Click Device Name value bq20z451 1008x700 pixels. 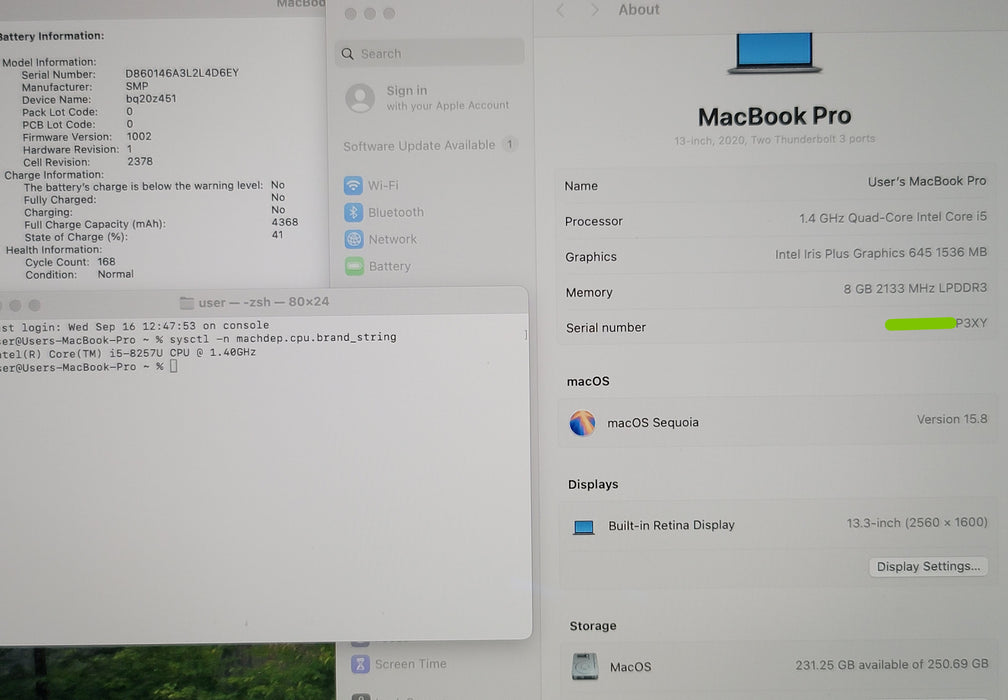[x=151, y=99]
